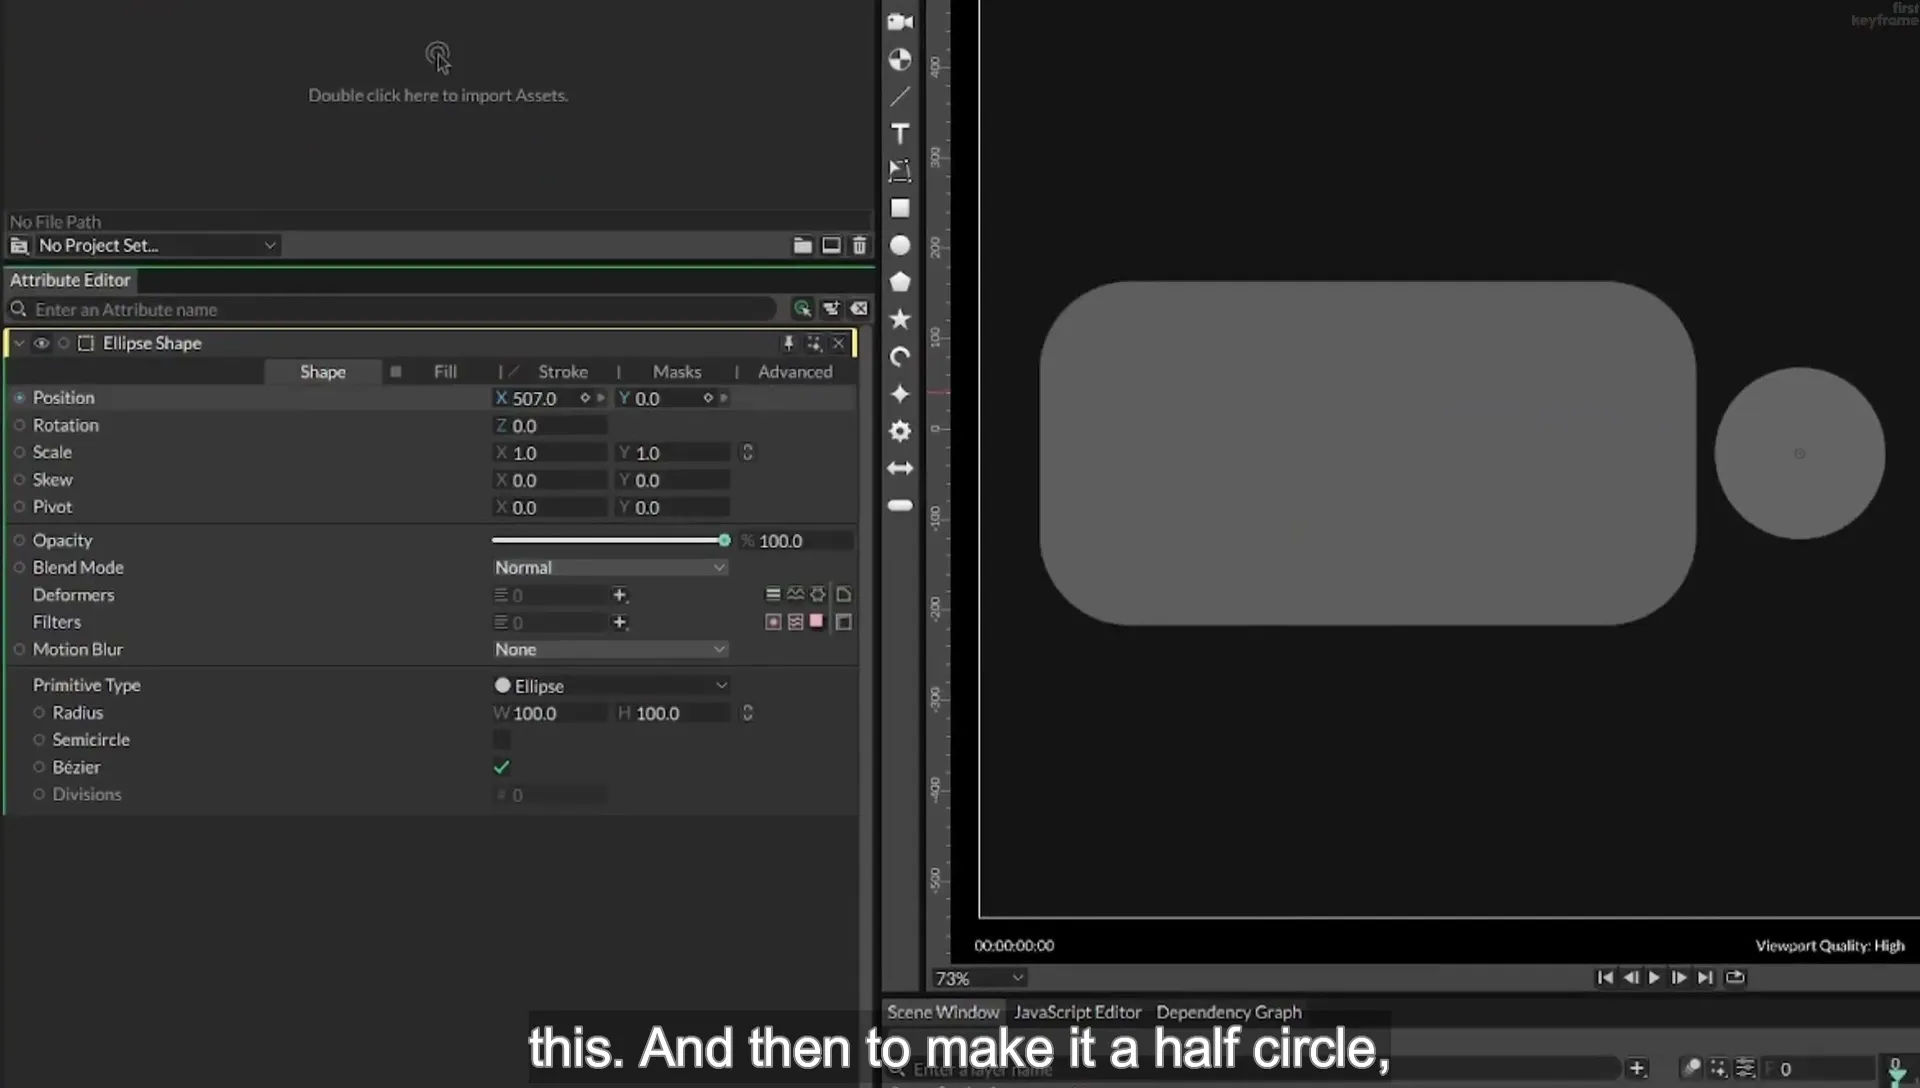The height and width of the screenshot is (1088, 1920).
Task: Open the Primitive Type Ellipse dropdown
Action: (609, 686)
